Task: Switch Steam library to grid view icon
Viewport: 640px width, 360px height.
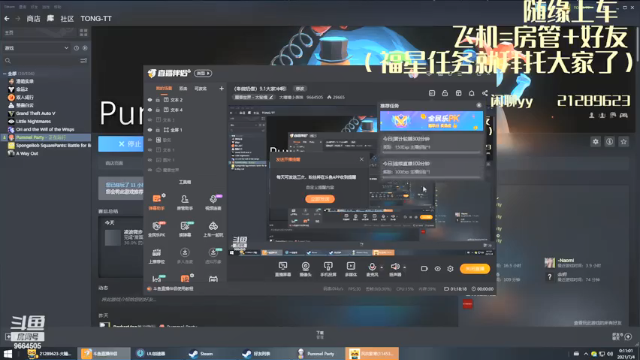Action: click(x=84, y=32)
